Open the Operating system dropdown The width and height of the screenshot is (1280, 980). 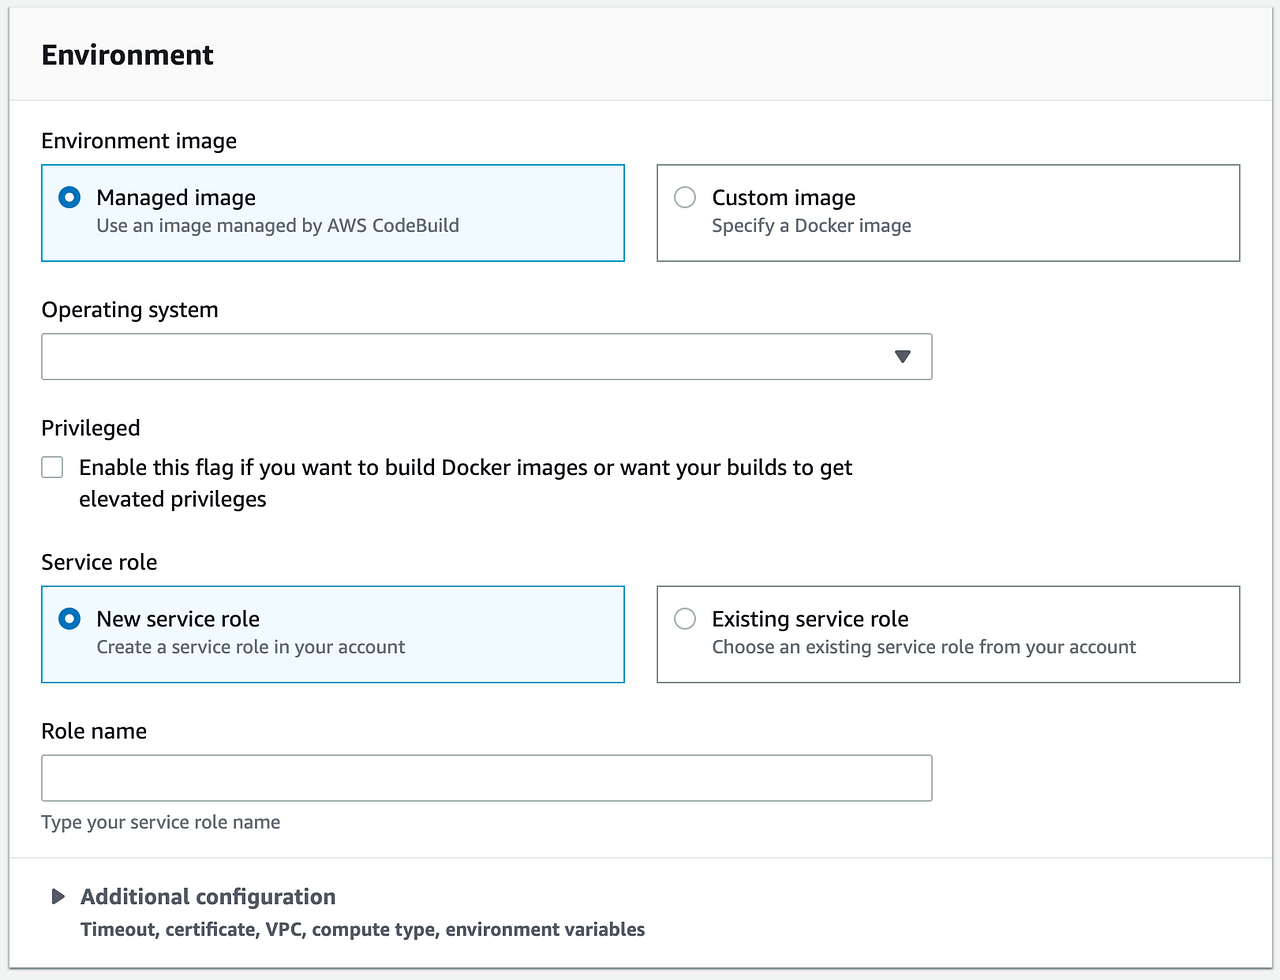pos(486,357)
